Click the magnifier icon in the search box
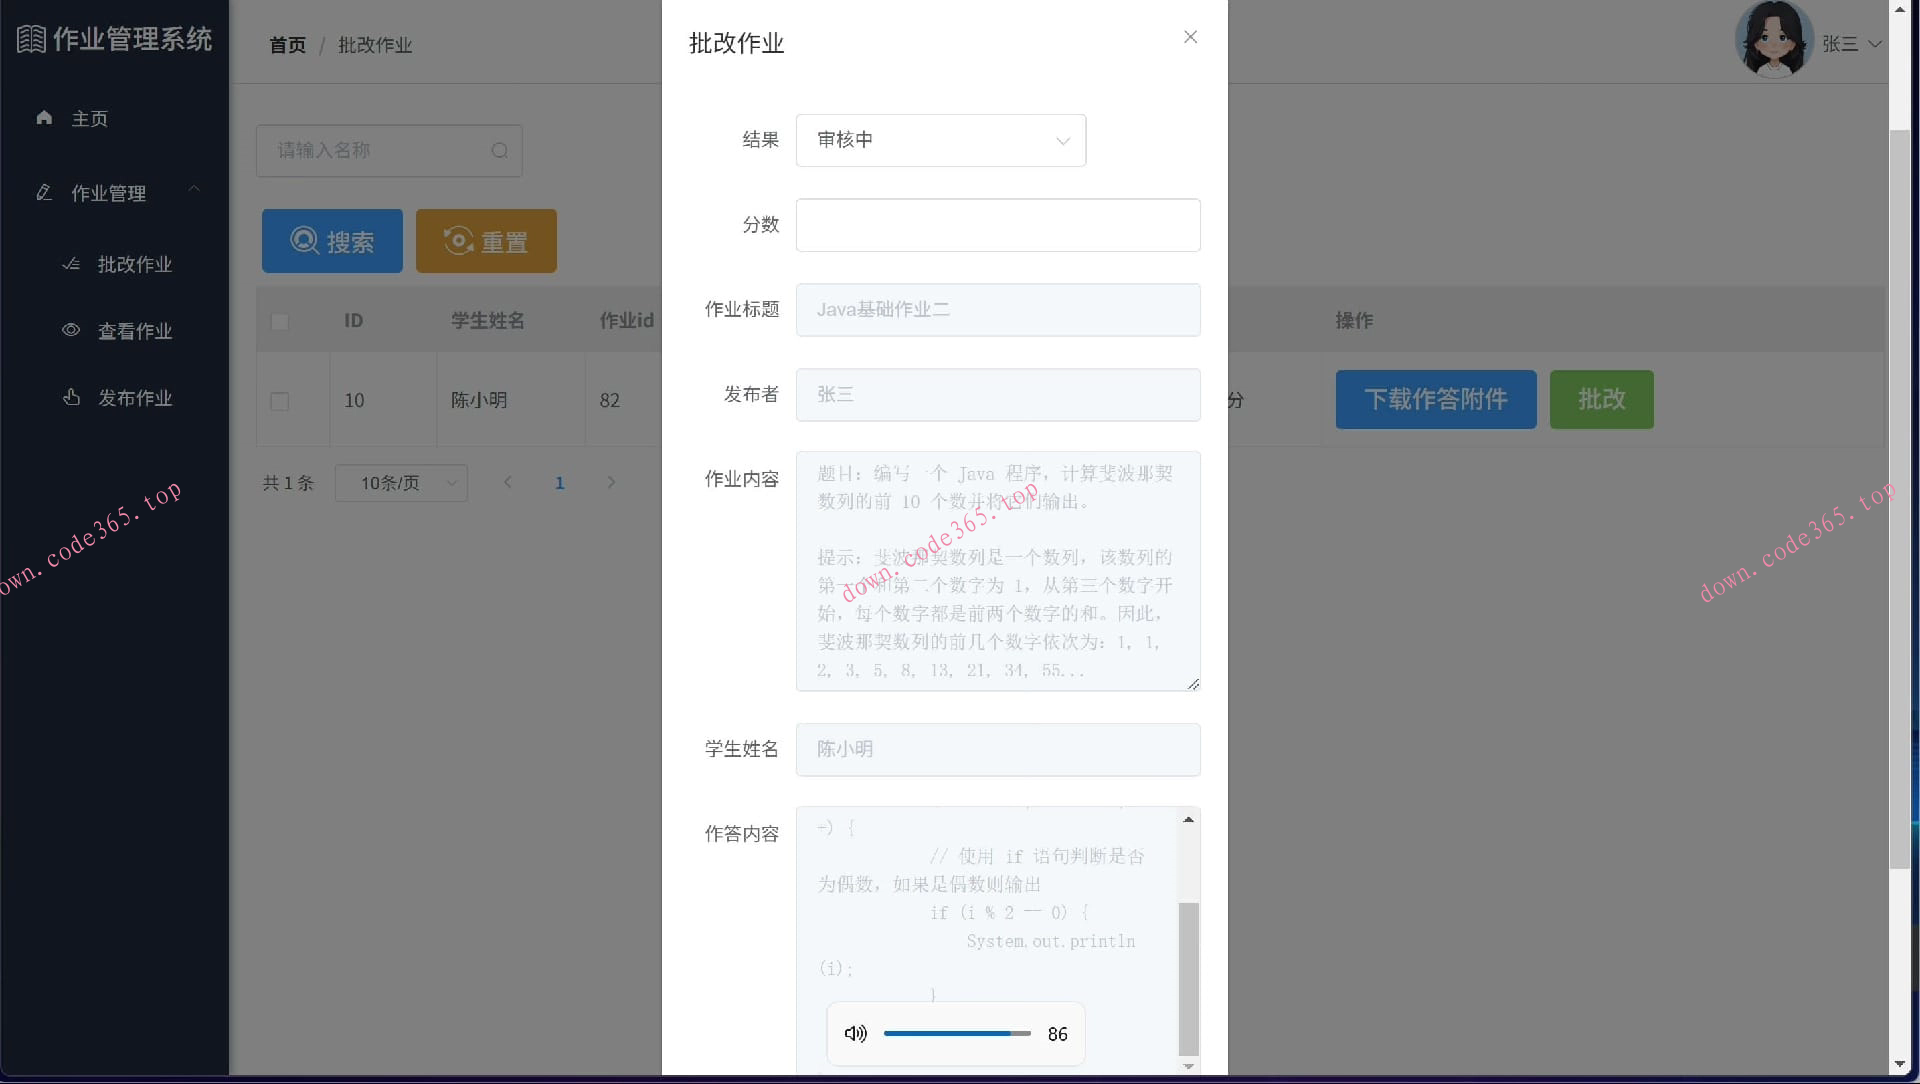The height and width of the screenshot is (1084, 1920). (500, 151)
